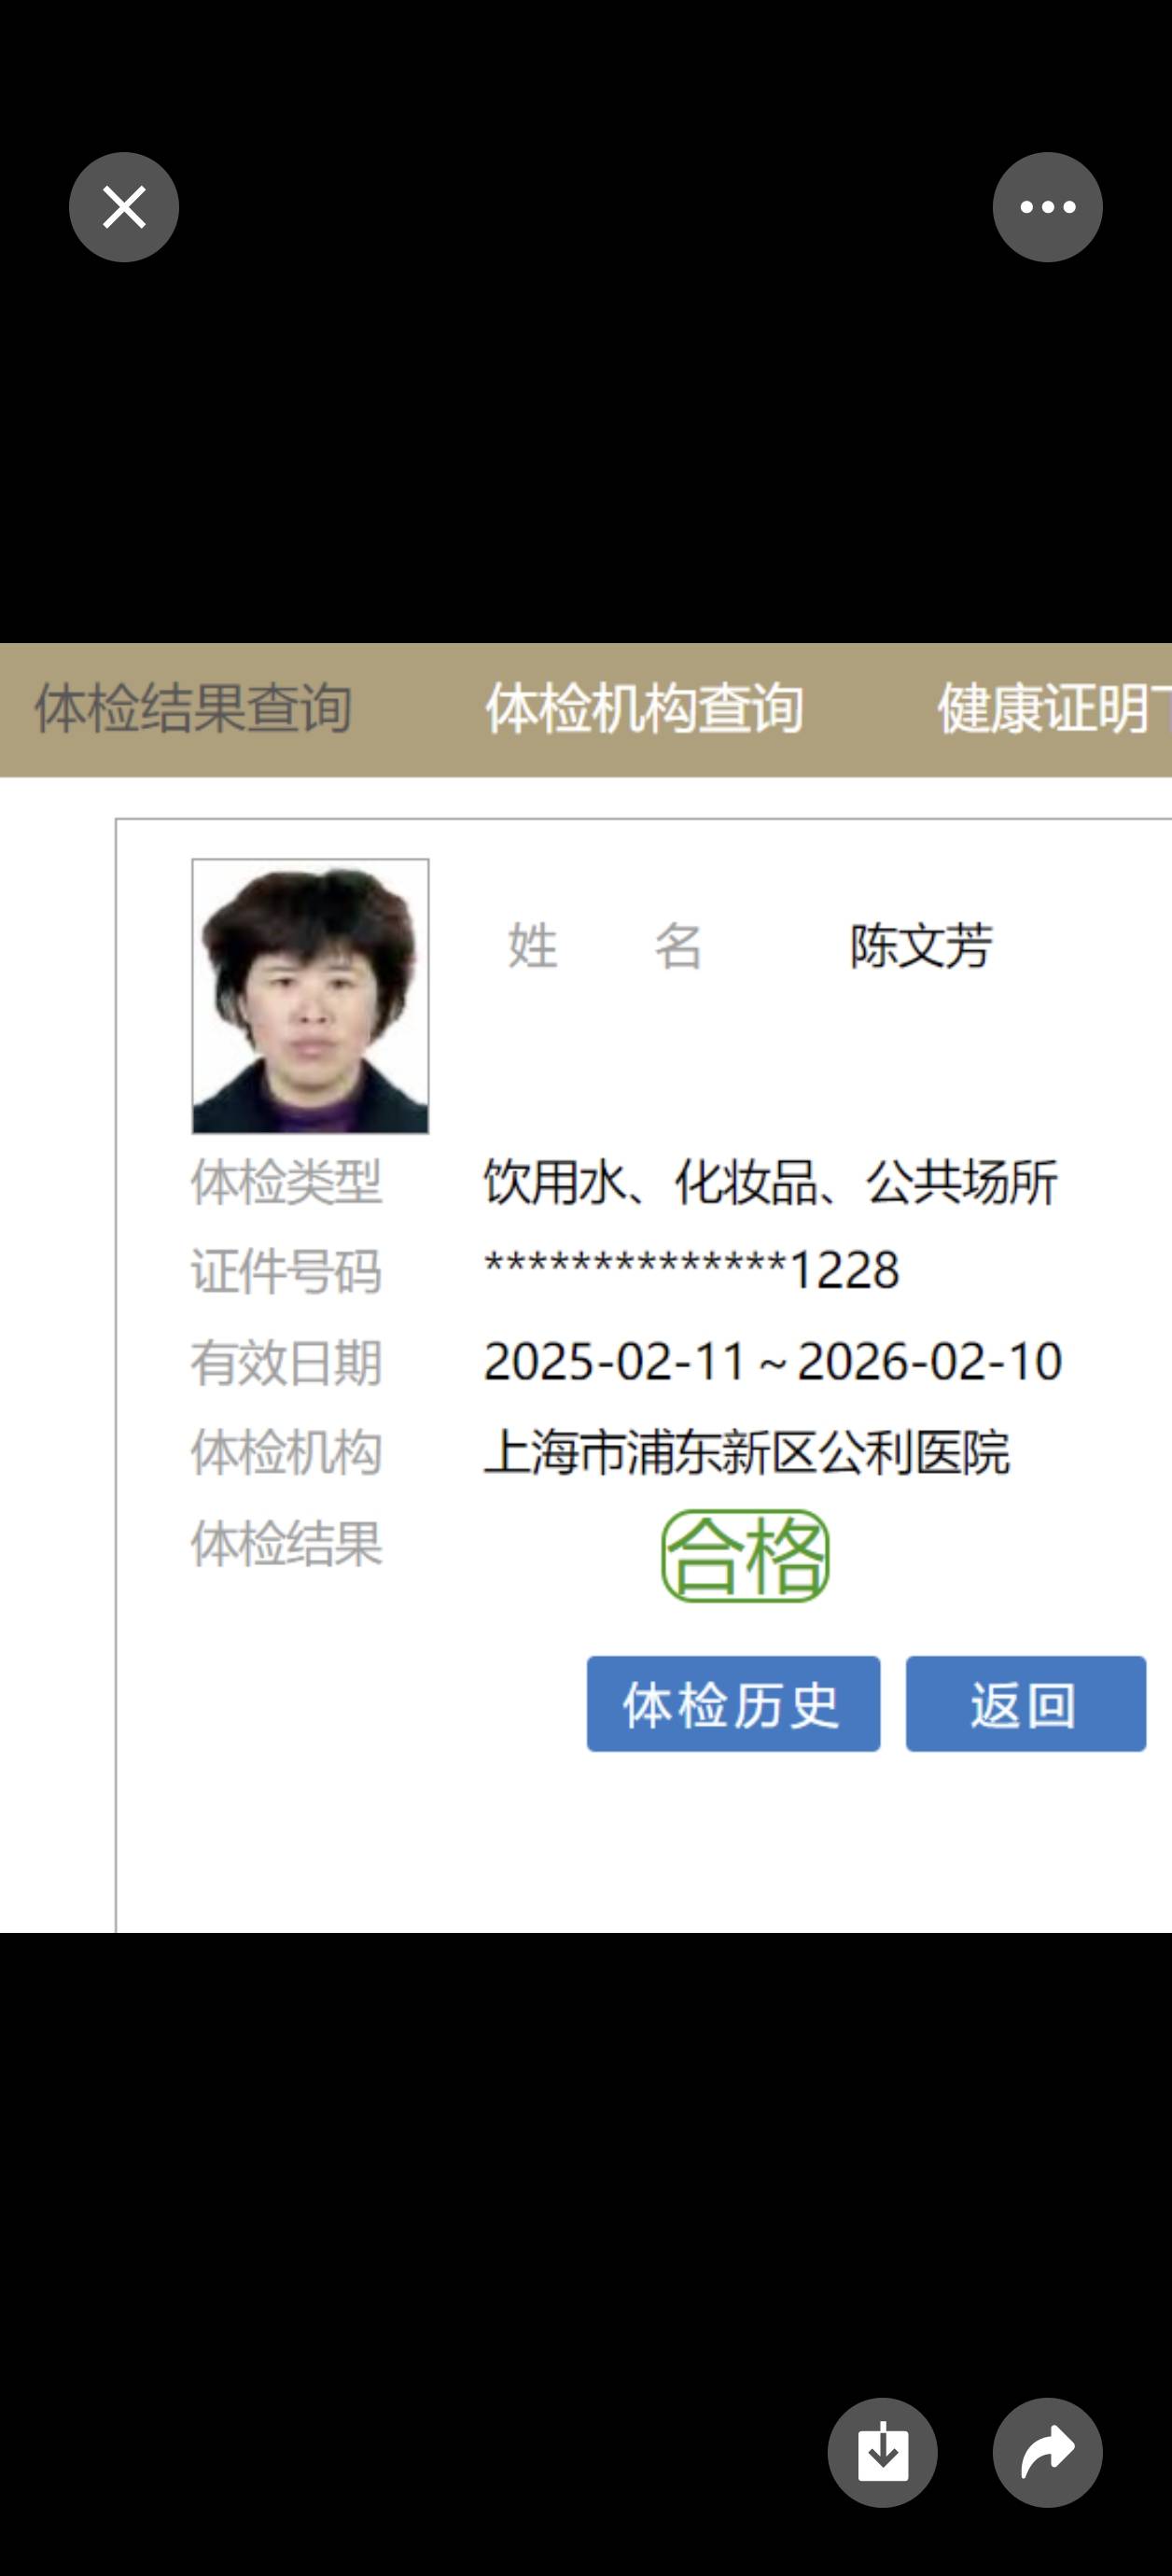This screenshot has width=1172, height=2576.
Task: Click the 体检结果 field label
Action: point(286,1544)
